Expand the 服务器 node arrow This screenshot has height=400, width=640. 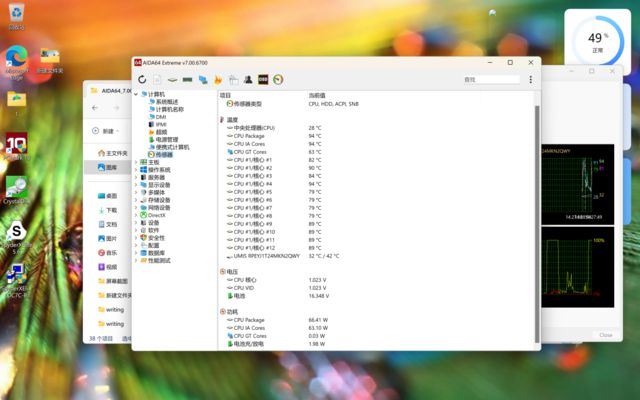pos(136,177)
